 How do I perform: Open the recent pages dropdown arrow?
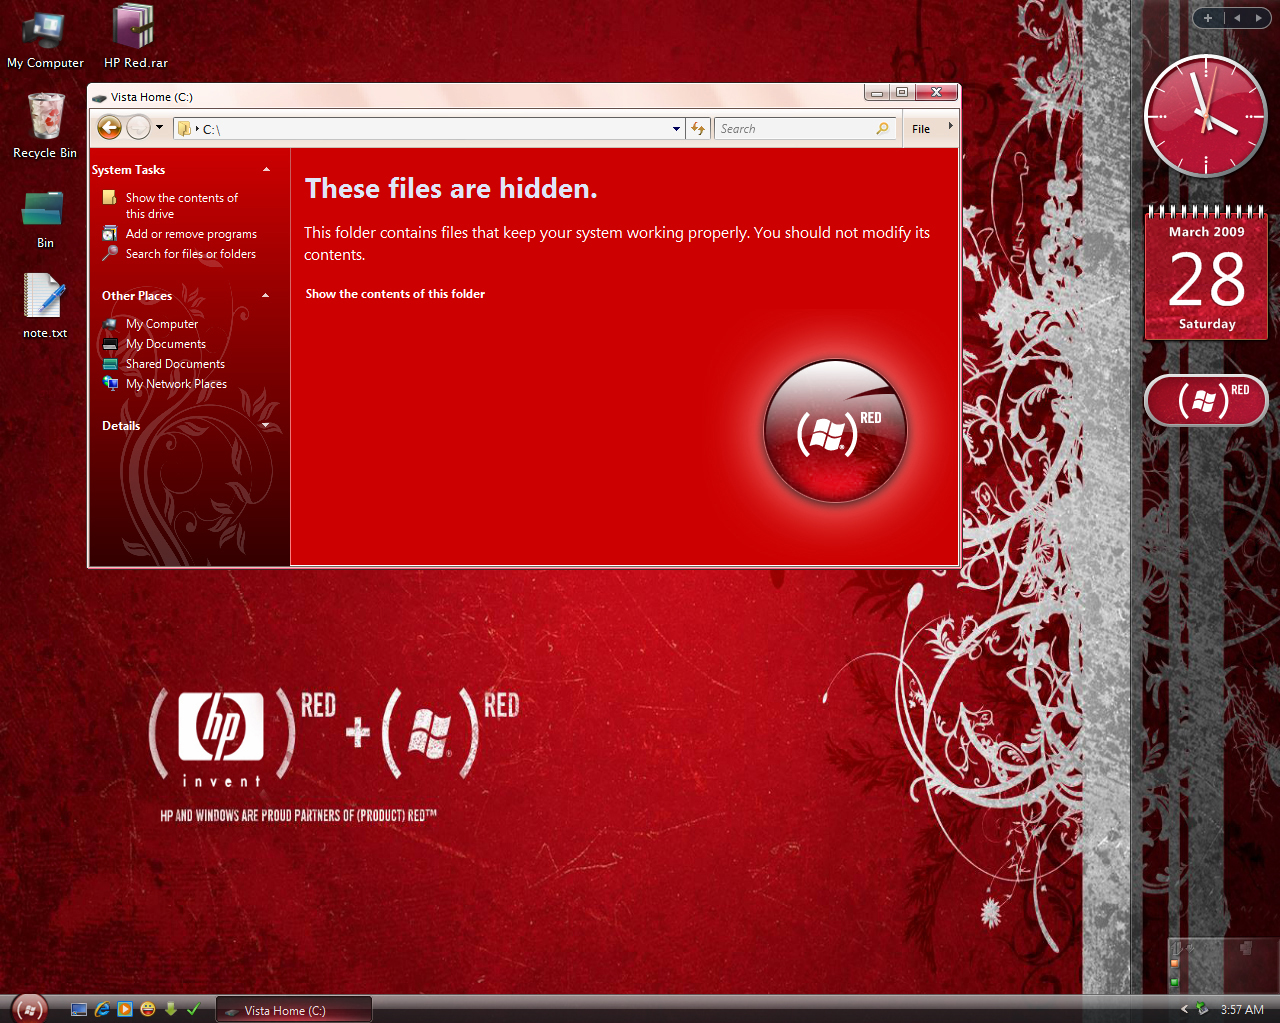point(159,127)
